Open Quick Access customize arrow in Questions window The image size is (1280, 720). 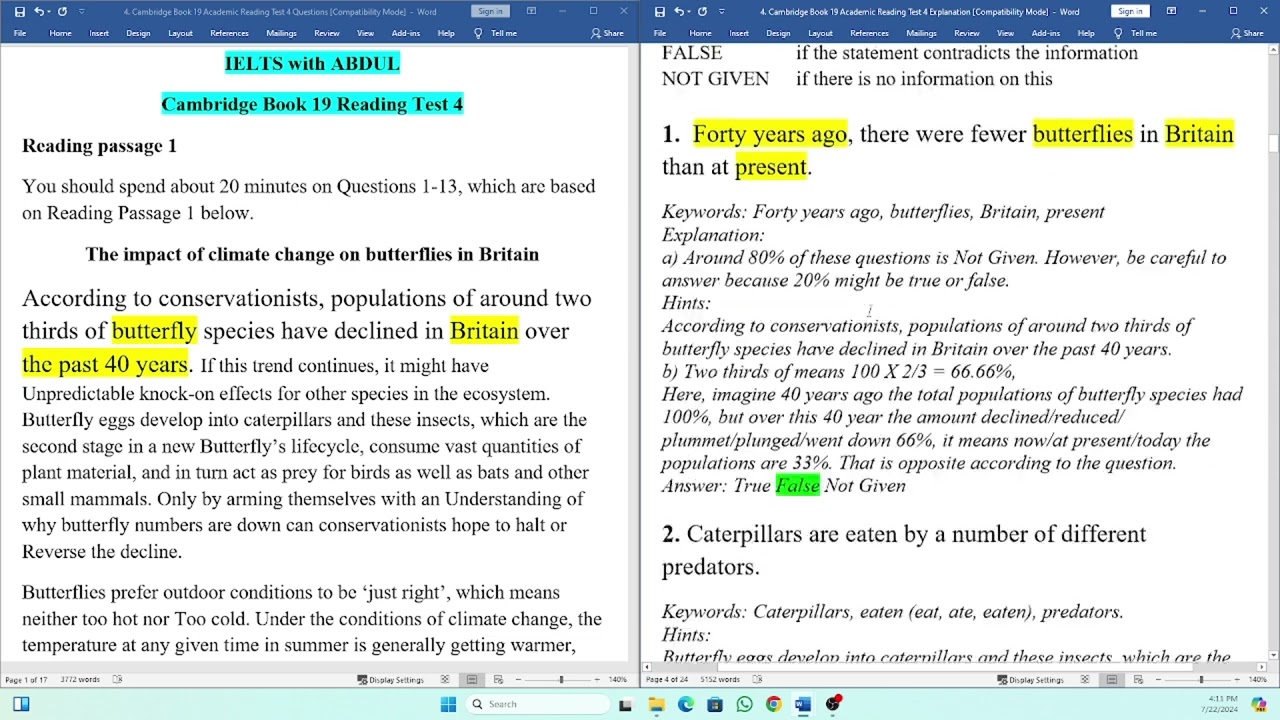coord(81,12)
